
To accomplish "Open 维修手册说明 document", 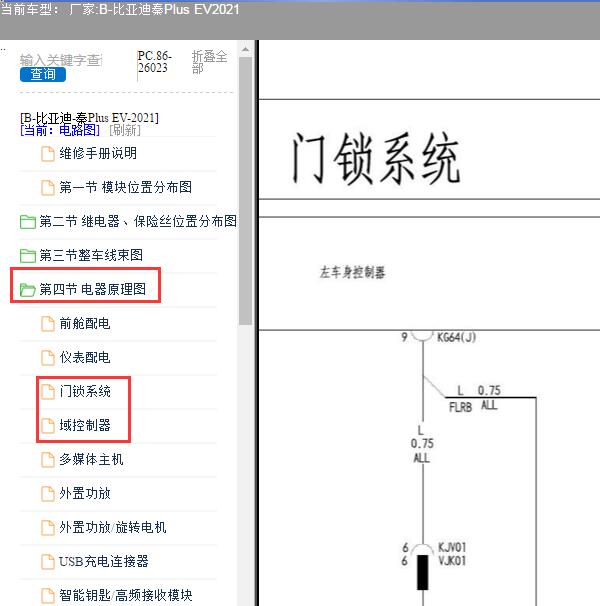I will pyautogui.click(x=98, y=153).
